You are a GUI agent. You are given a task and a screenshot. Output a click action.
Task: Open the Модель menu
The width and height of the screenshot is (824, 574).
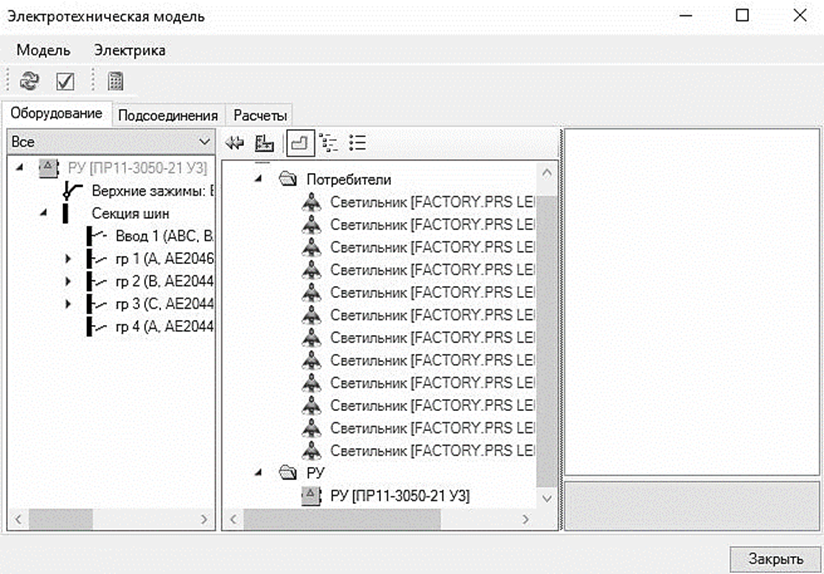pyautogui.click(x=43, y=50)
